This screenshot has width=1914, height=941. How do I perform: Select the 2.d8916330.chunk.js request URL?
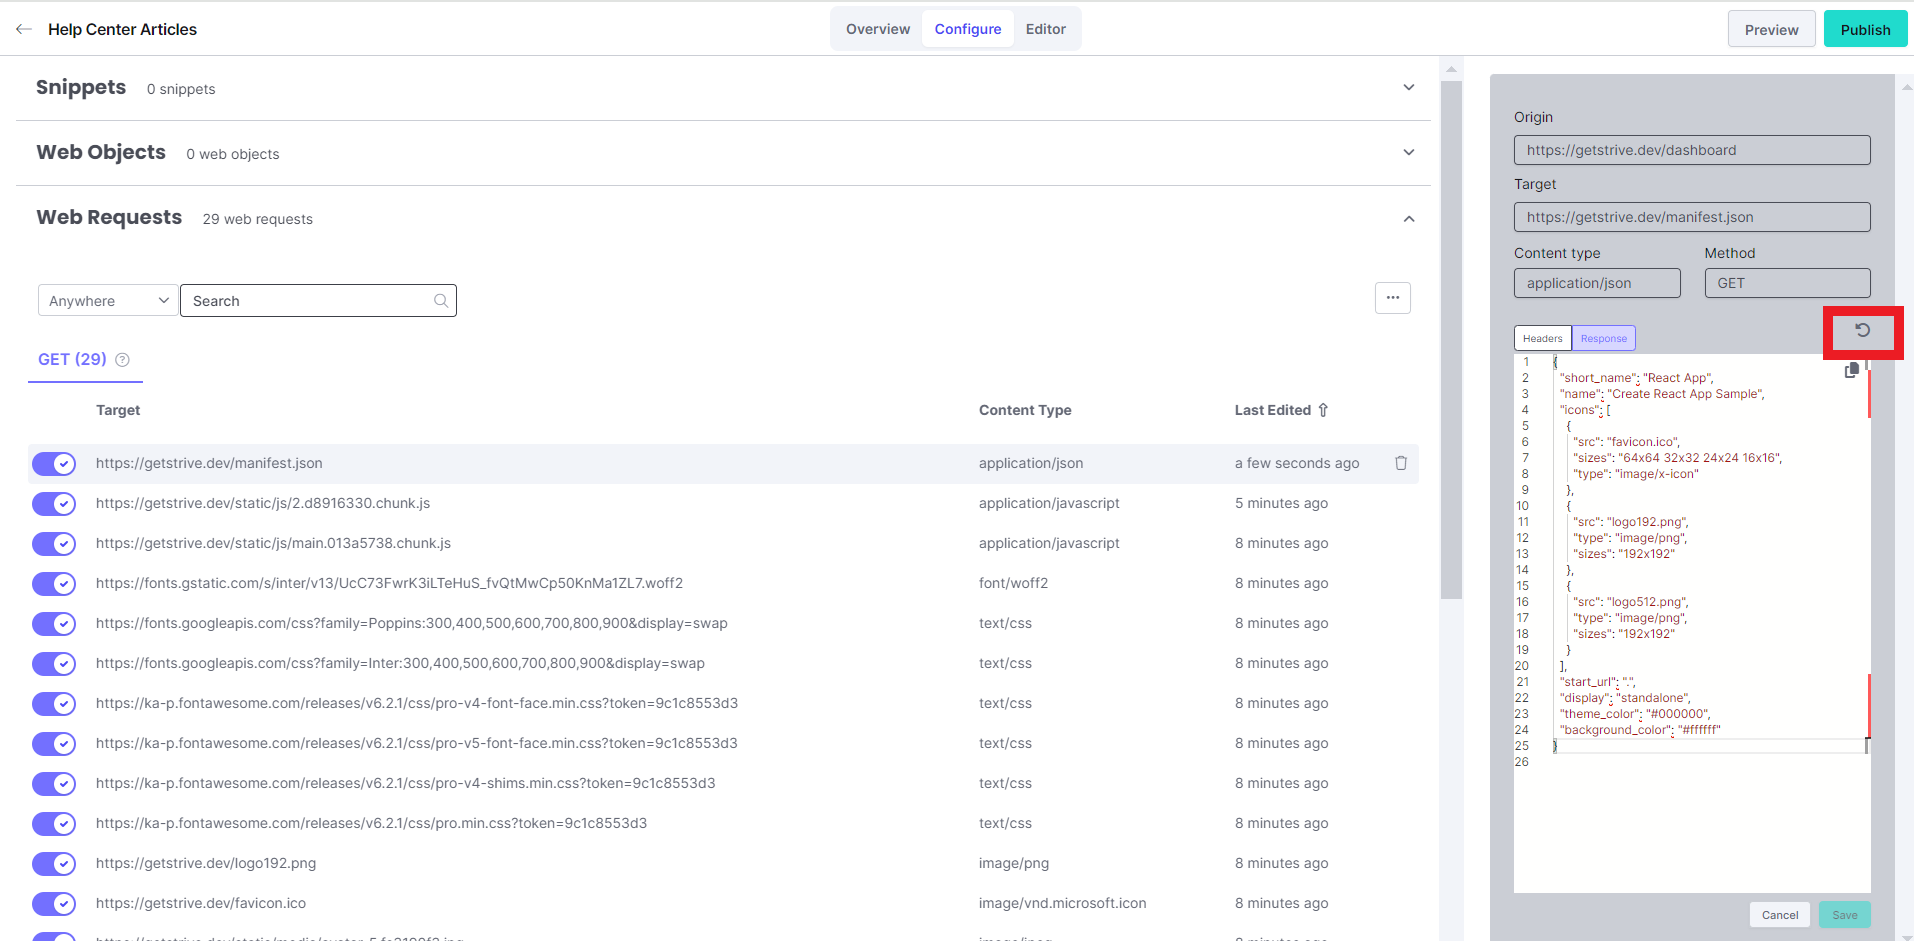coord(263,503)
